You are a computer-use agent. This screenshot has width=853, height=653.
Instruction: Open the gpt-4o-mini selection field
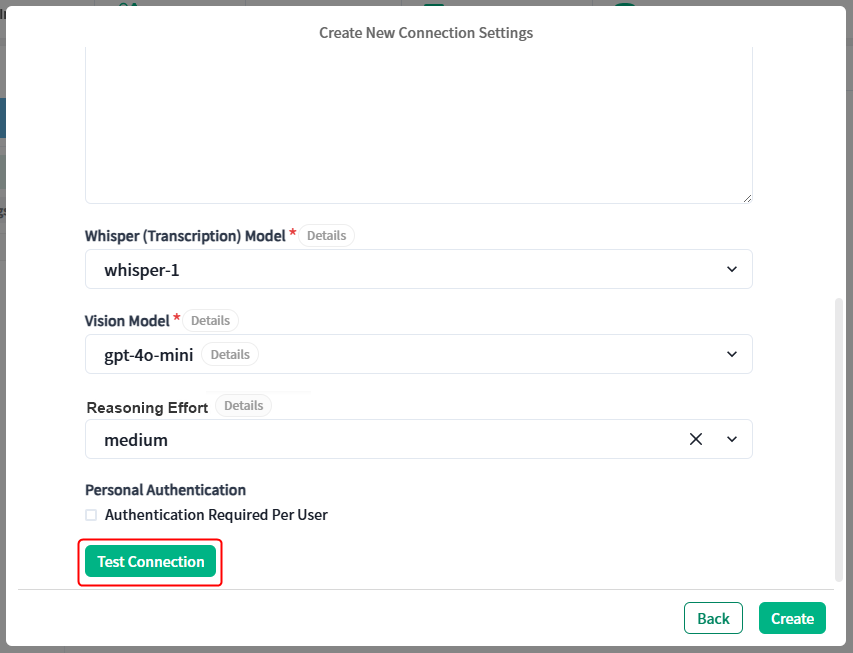[419, 354]
